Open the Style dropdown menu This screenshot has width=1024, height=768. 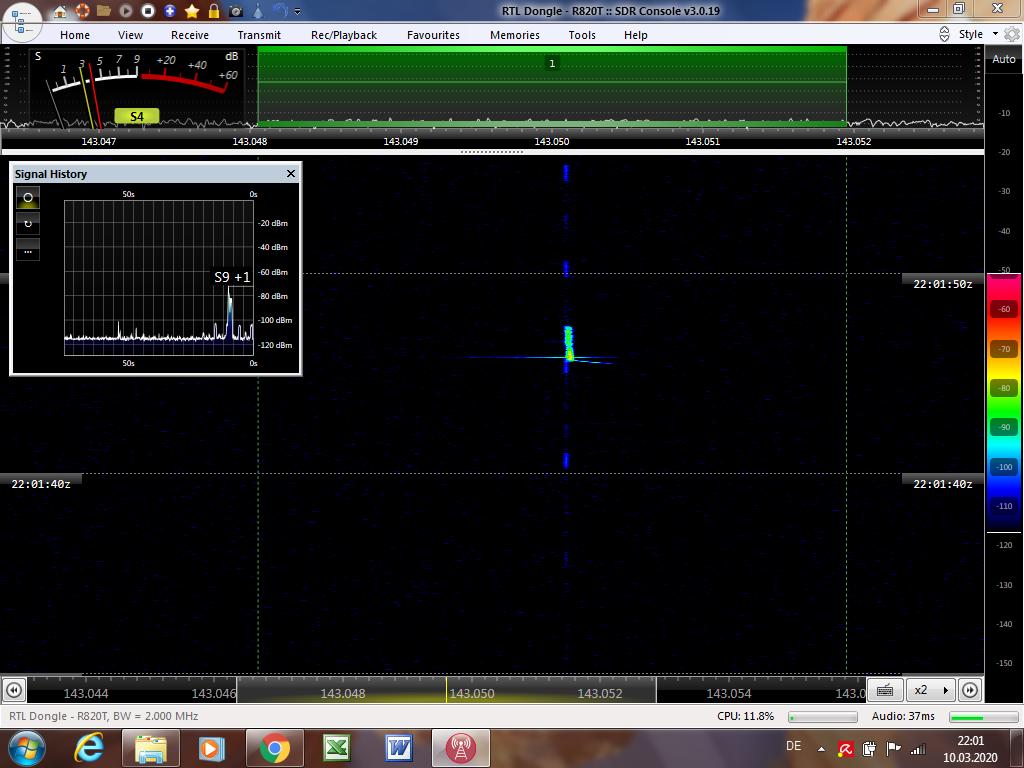[978, 34]
